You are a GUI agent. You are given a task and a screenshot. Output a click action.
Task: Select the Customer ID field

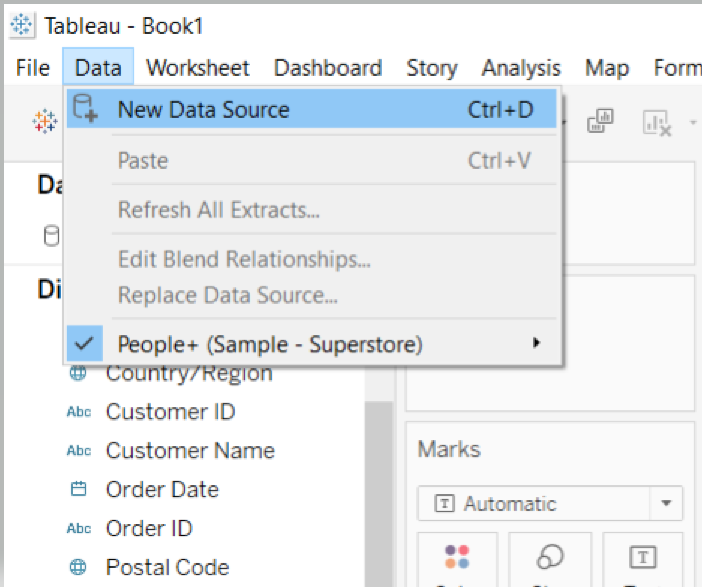170,412
